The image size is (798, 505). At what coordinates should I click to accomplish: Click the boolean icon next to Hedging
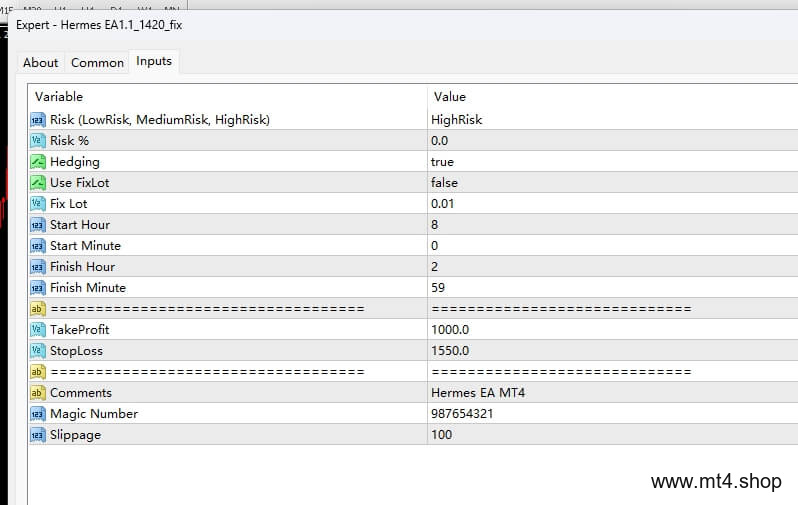38,162
